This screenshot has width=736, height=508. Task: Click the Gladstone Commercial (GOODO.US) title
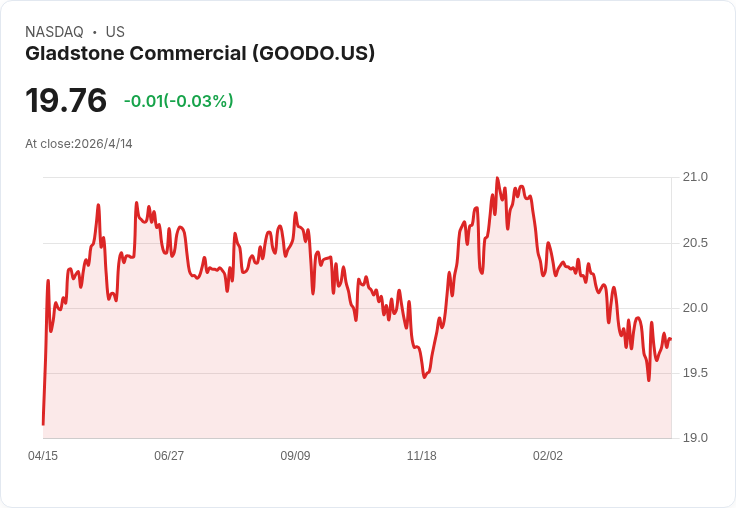(x=200, y=53)
